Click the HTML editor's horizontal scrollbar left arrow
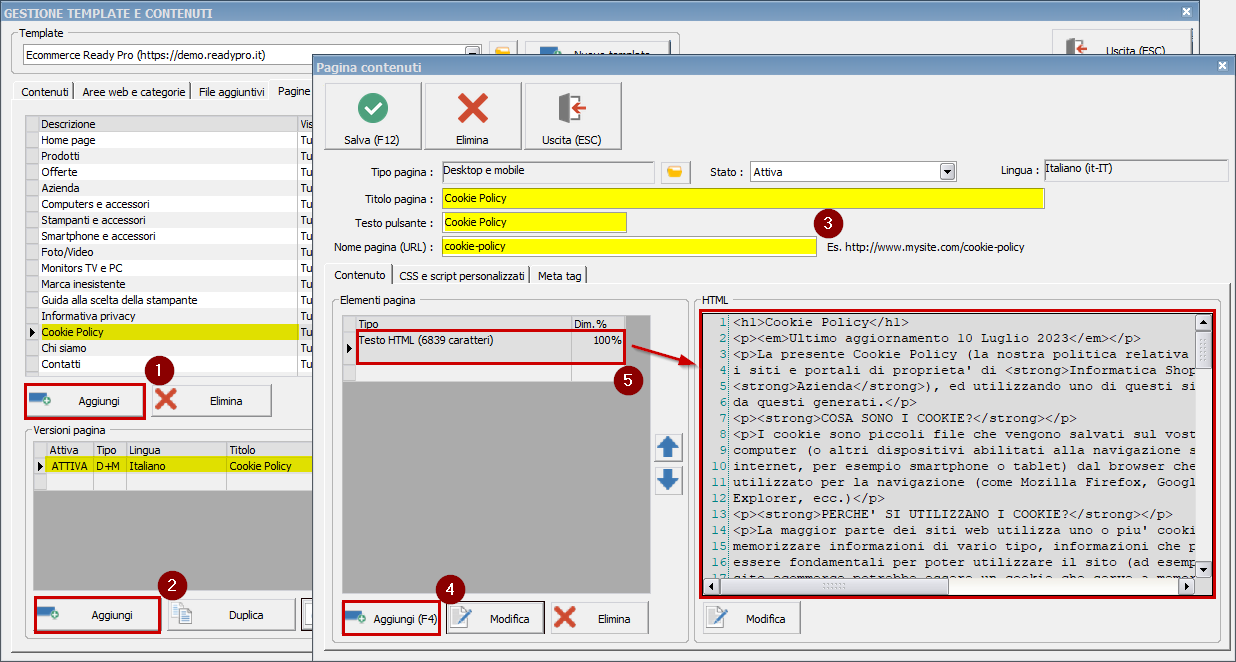Screen dimensions: 1236x662 click(x=712, y=587)
